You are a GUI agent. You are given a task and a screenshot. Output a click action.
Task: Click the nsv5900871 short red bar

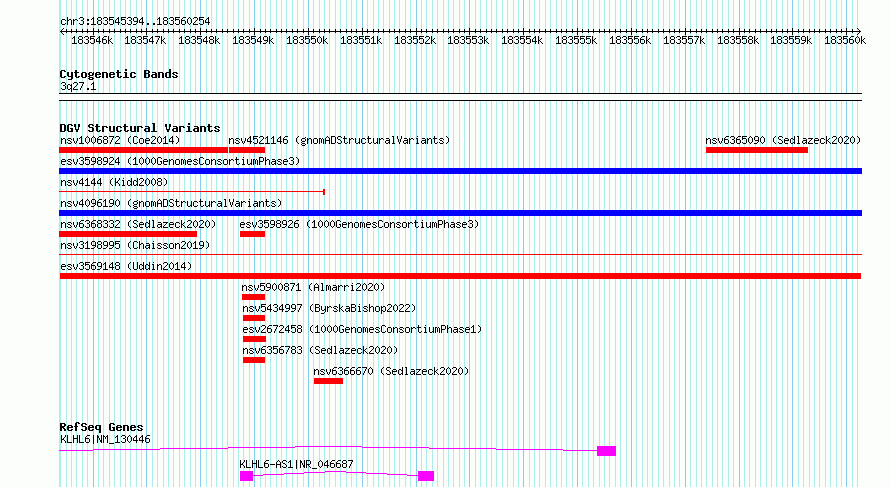click(x=253, y=297)
